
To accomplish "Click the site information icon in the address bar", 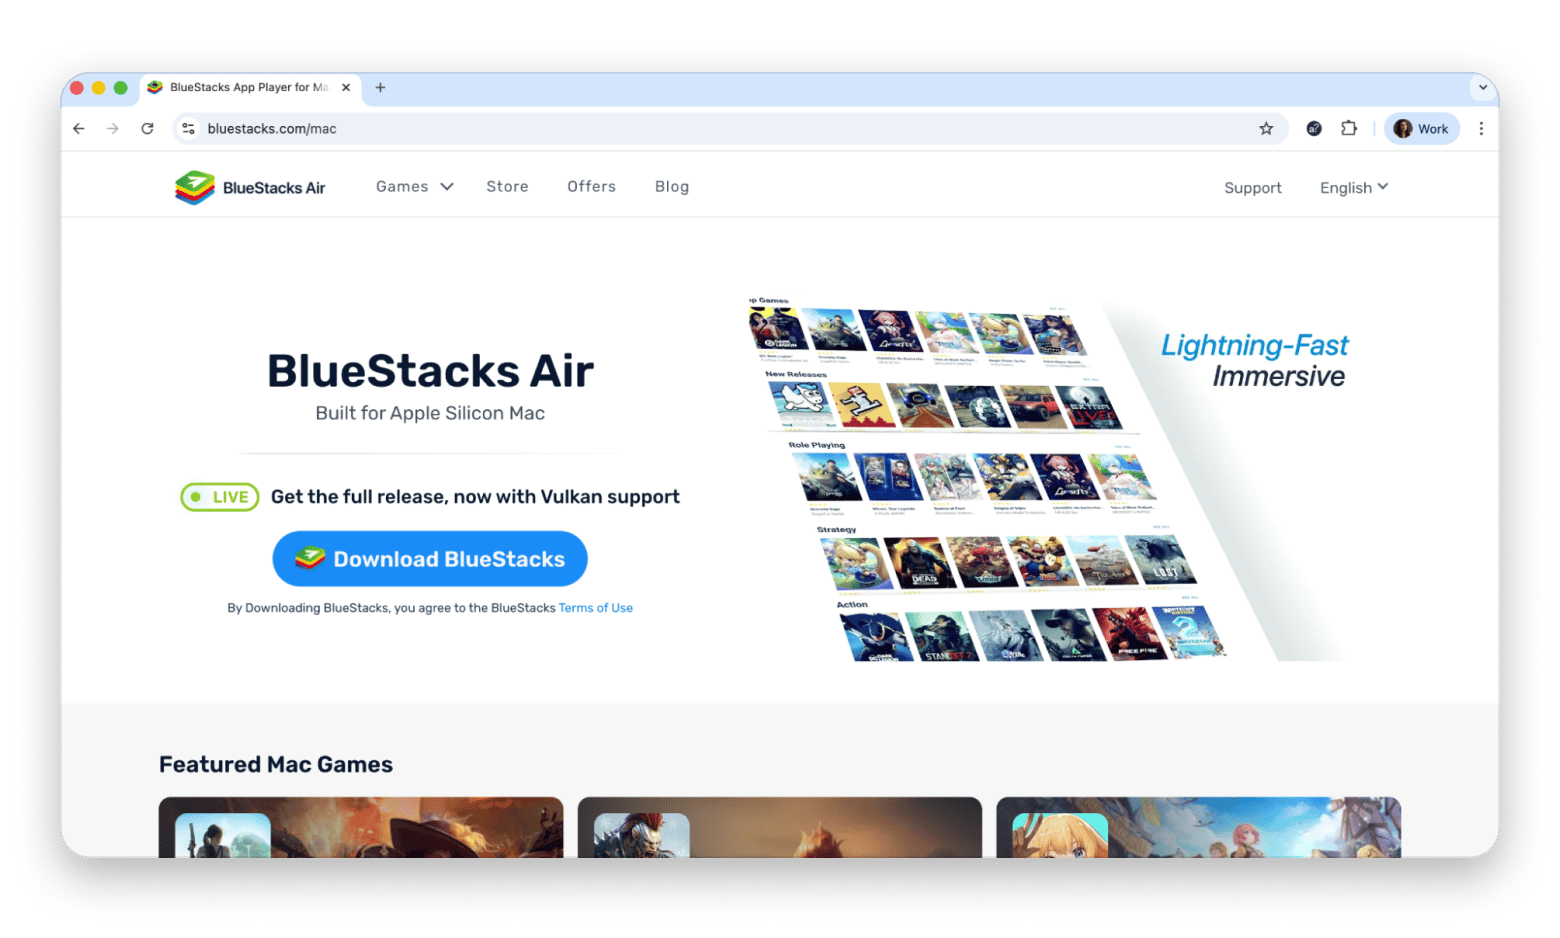I will [188, 128].
